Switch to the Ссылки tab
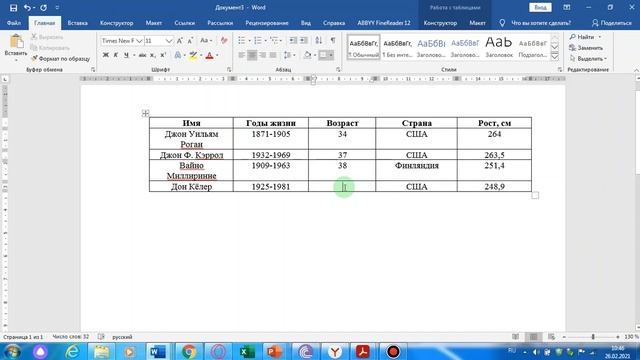 coord(184,23)
